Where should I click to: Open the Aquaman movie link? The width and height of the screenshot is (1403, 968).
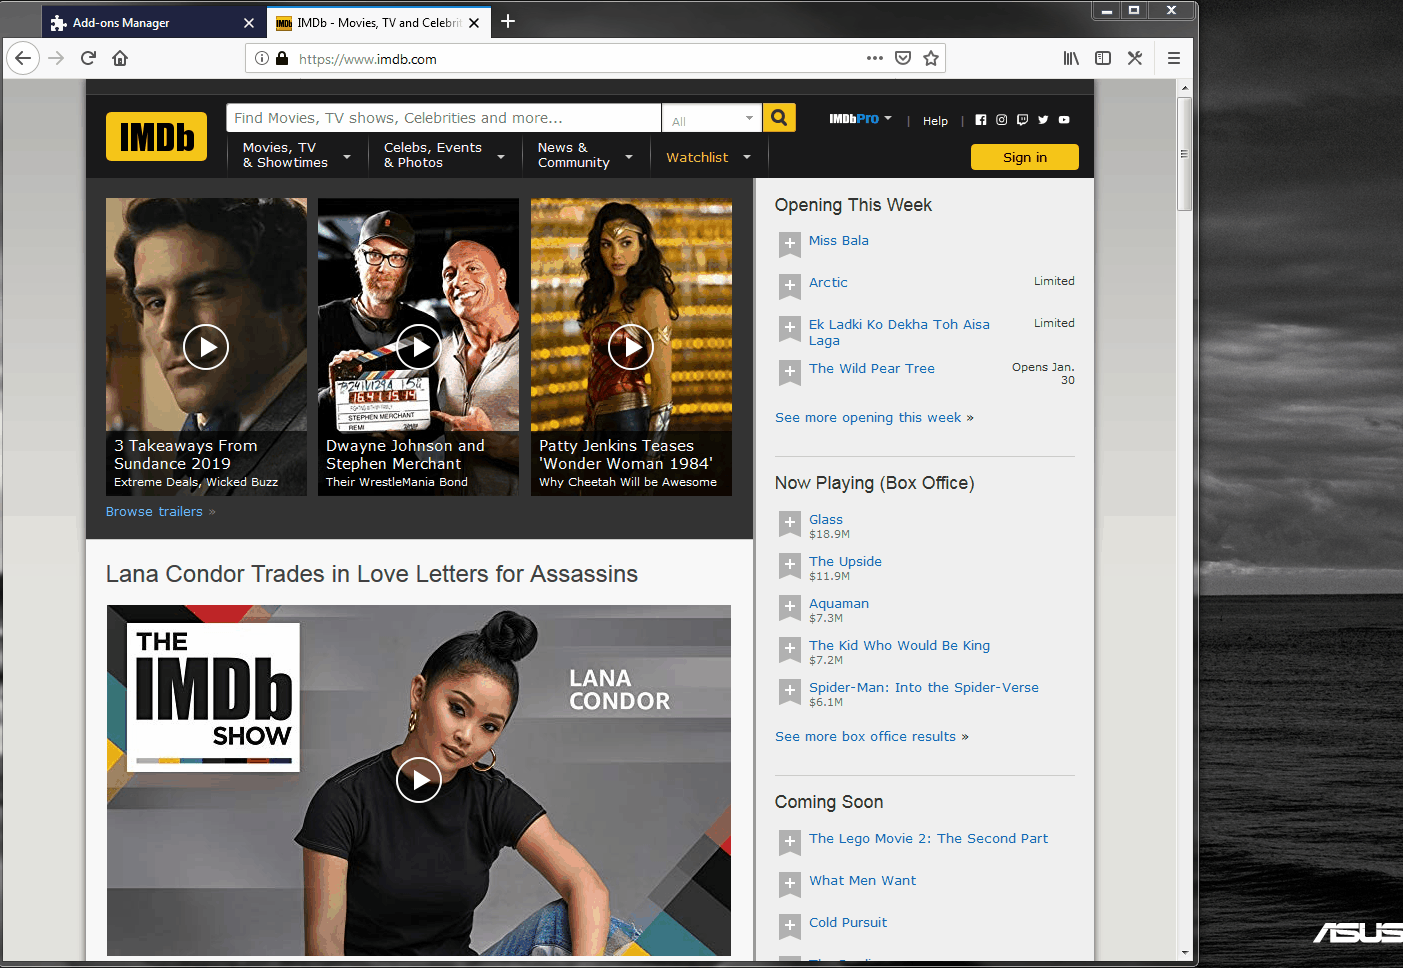point(839,603)
